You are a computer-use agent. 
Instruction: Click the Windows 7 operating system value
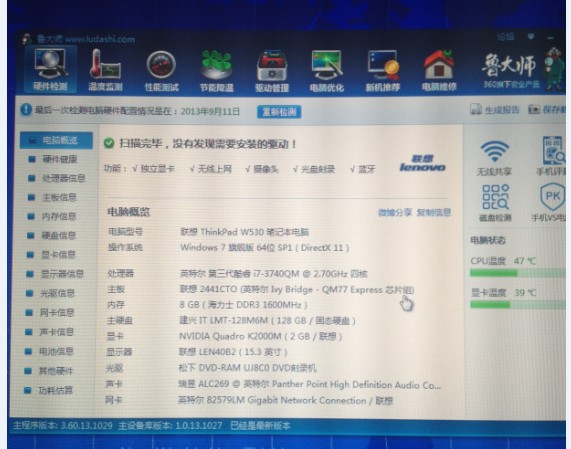pos(265,248)
